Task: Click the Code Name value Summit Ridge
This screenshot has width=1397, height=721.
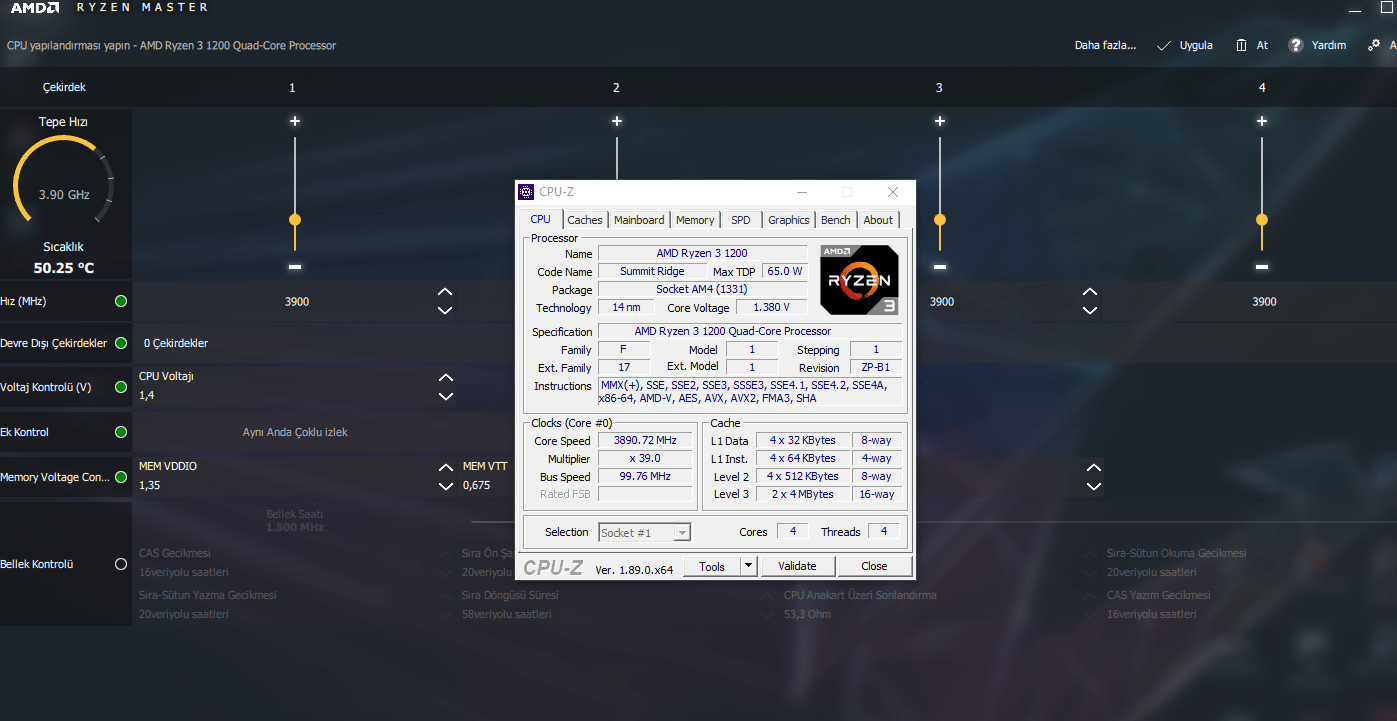Action: [x=652, y=272]
